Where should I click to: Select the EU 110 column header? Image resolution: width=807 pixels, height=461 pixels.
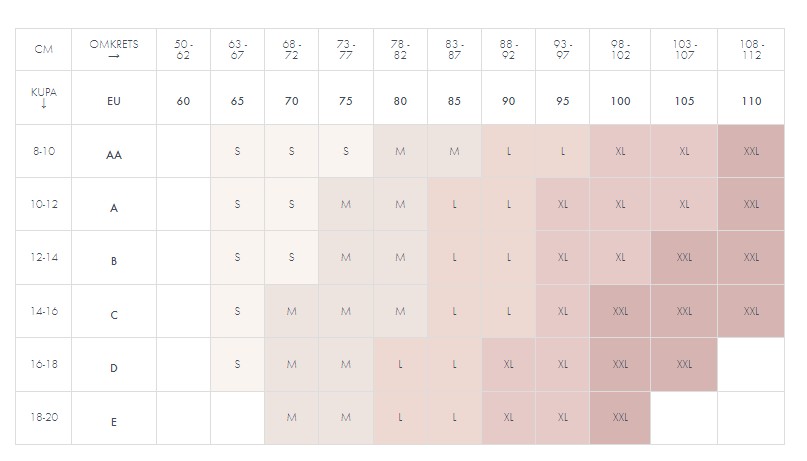click(x=751, y=101)
